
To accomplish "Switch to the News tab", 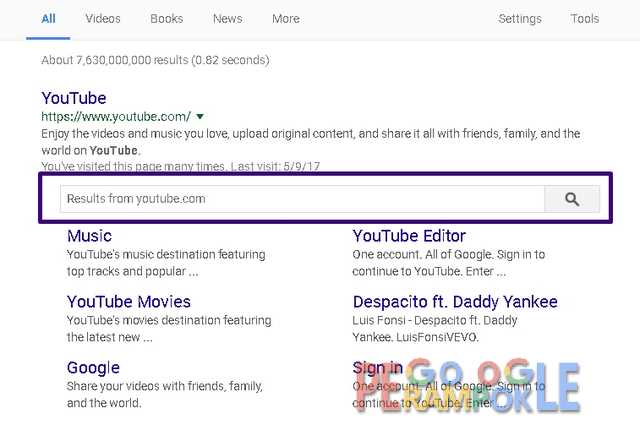I will 228,19.
